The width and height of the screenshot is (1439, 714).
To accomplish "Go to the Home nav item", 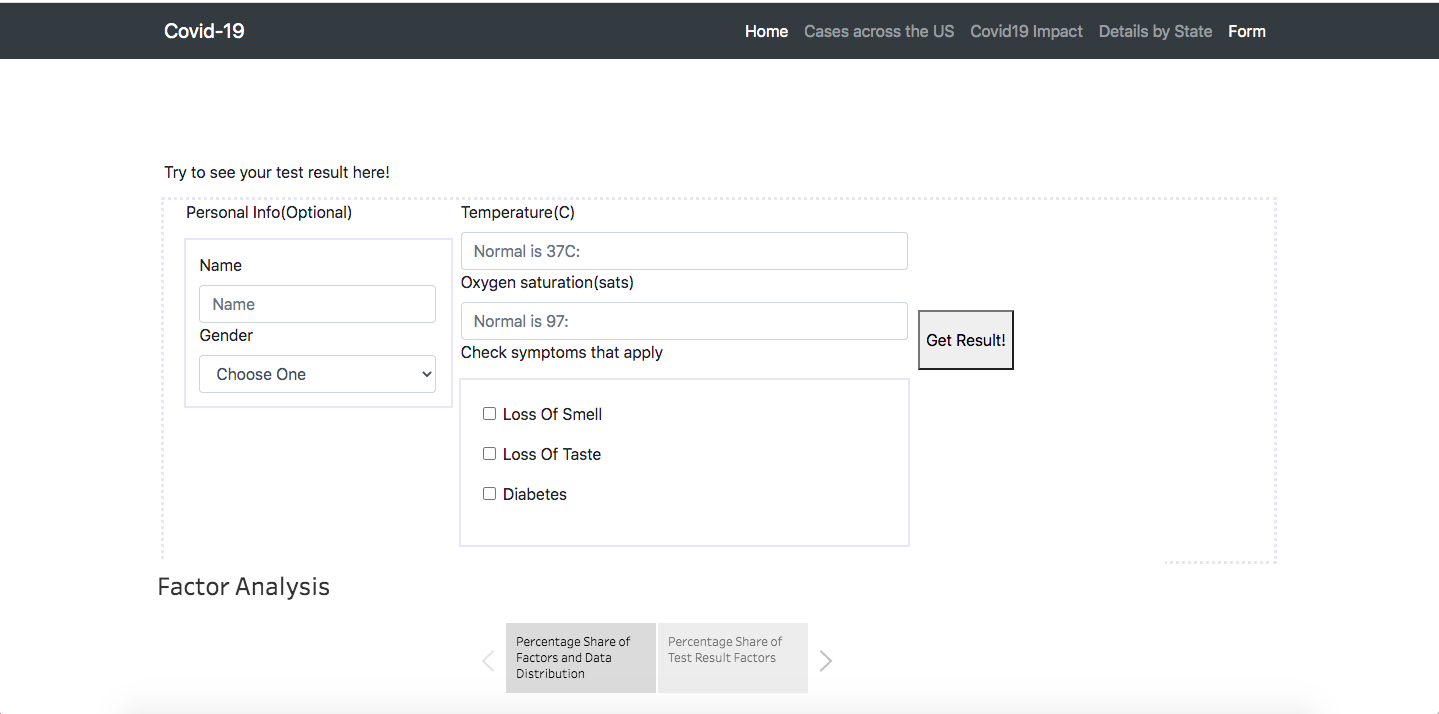I will tap(766, 31).
